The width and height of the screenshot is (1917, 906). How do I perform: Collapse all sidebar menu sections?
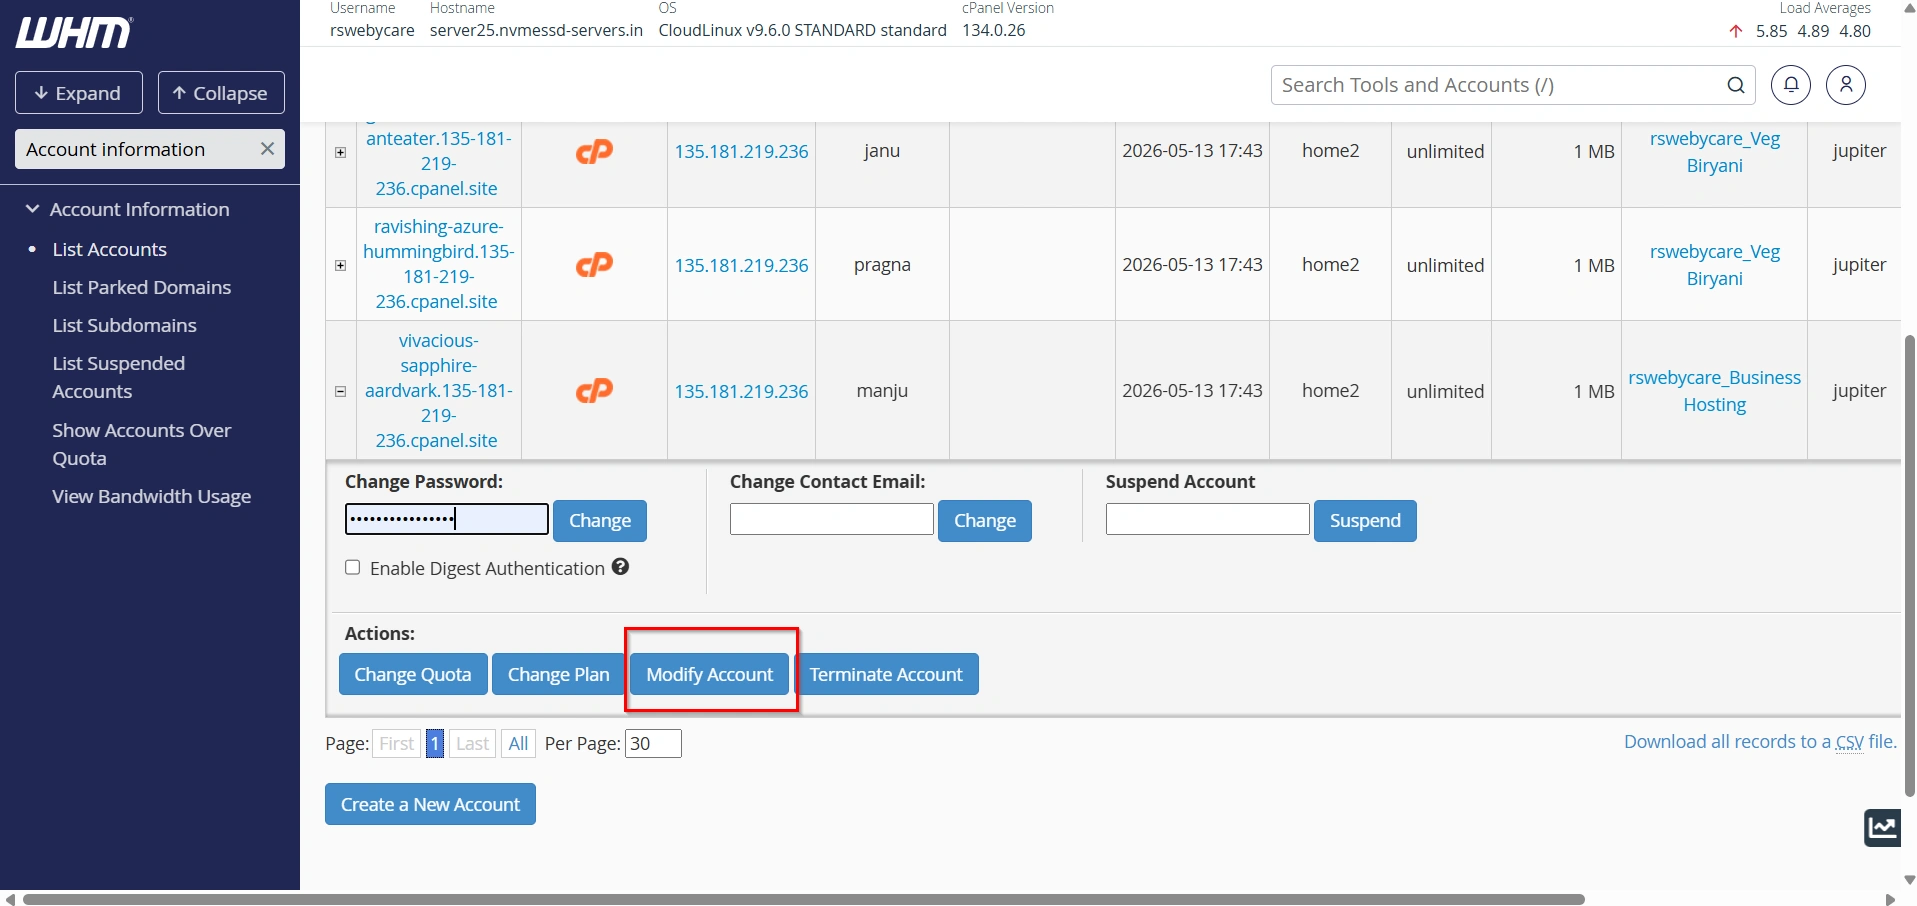pos(221,93)
